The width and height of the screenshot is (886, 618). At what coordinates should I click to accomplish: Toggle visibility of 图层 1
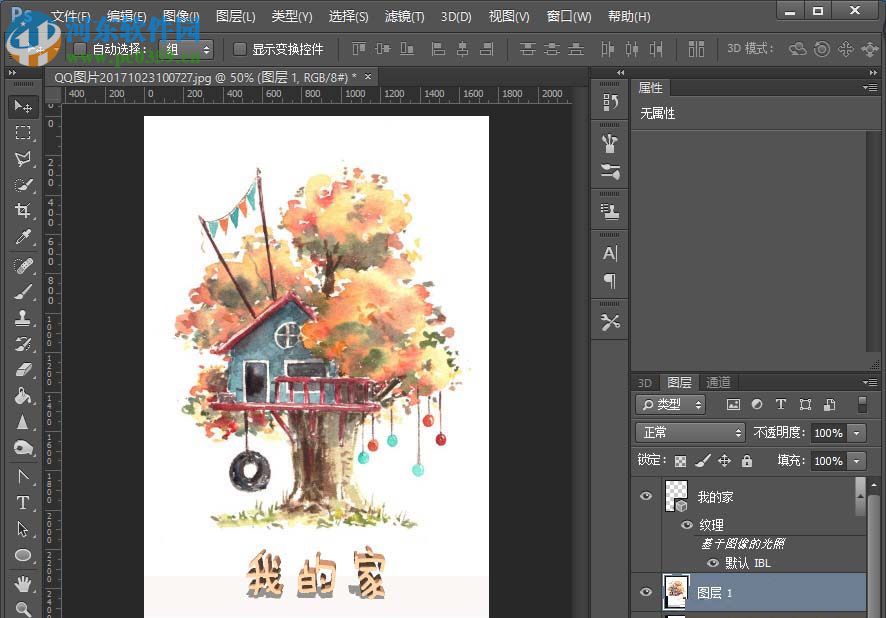click(x=646, y=592)
